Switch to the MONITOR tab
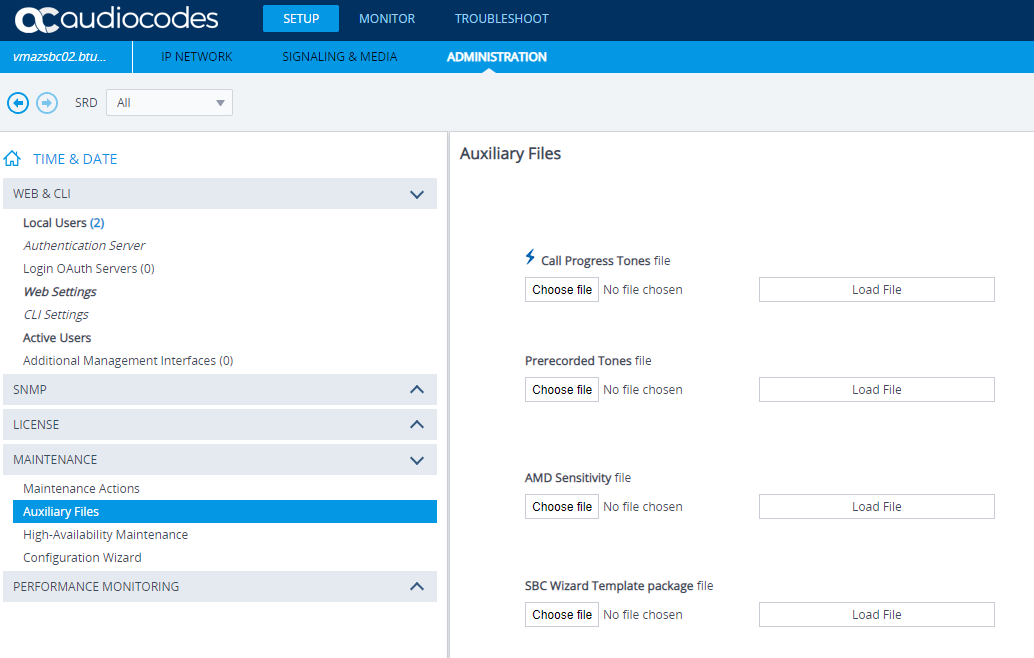 387,18
